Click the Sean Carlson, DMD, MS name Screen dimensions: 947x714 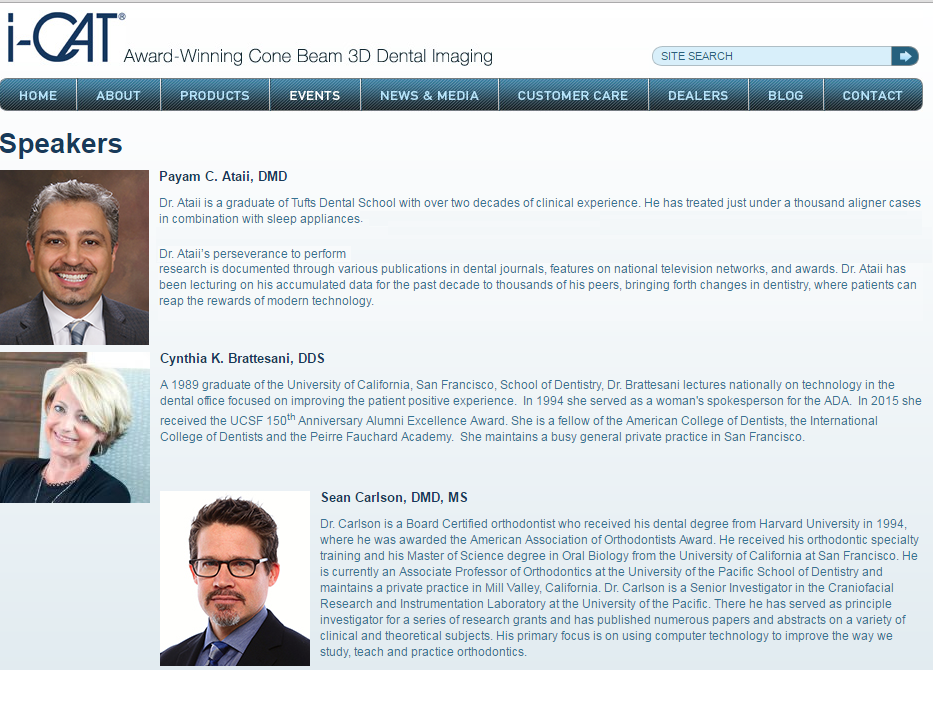click(394, 498)
